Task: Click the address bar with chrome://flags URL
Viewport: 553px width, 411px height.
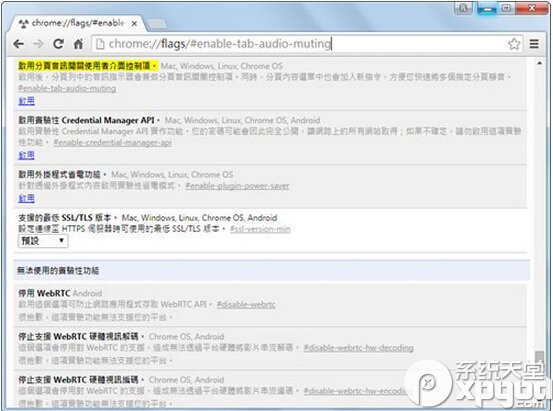Action: (x=306, y=44)
